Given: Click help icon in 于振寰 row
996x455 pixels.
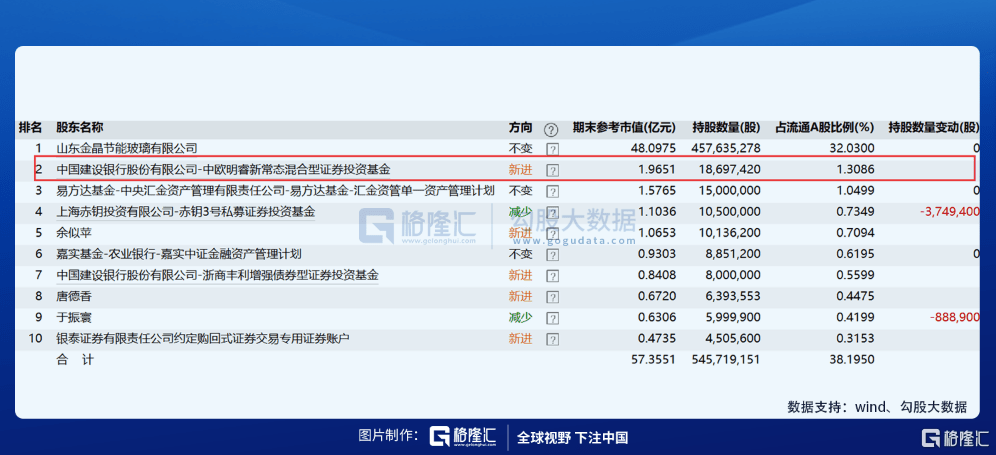Looking at the screenshot, I should pyautogui.click(x=553, y=318).
